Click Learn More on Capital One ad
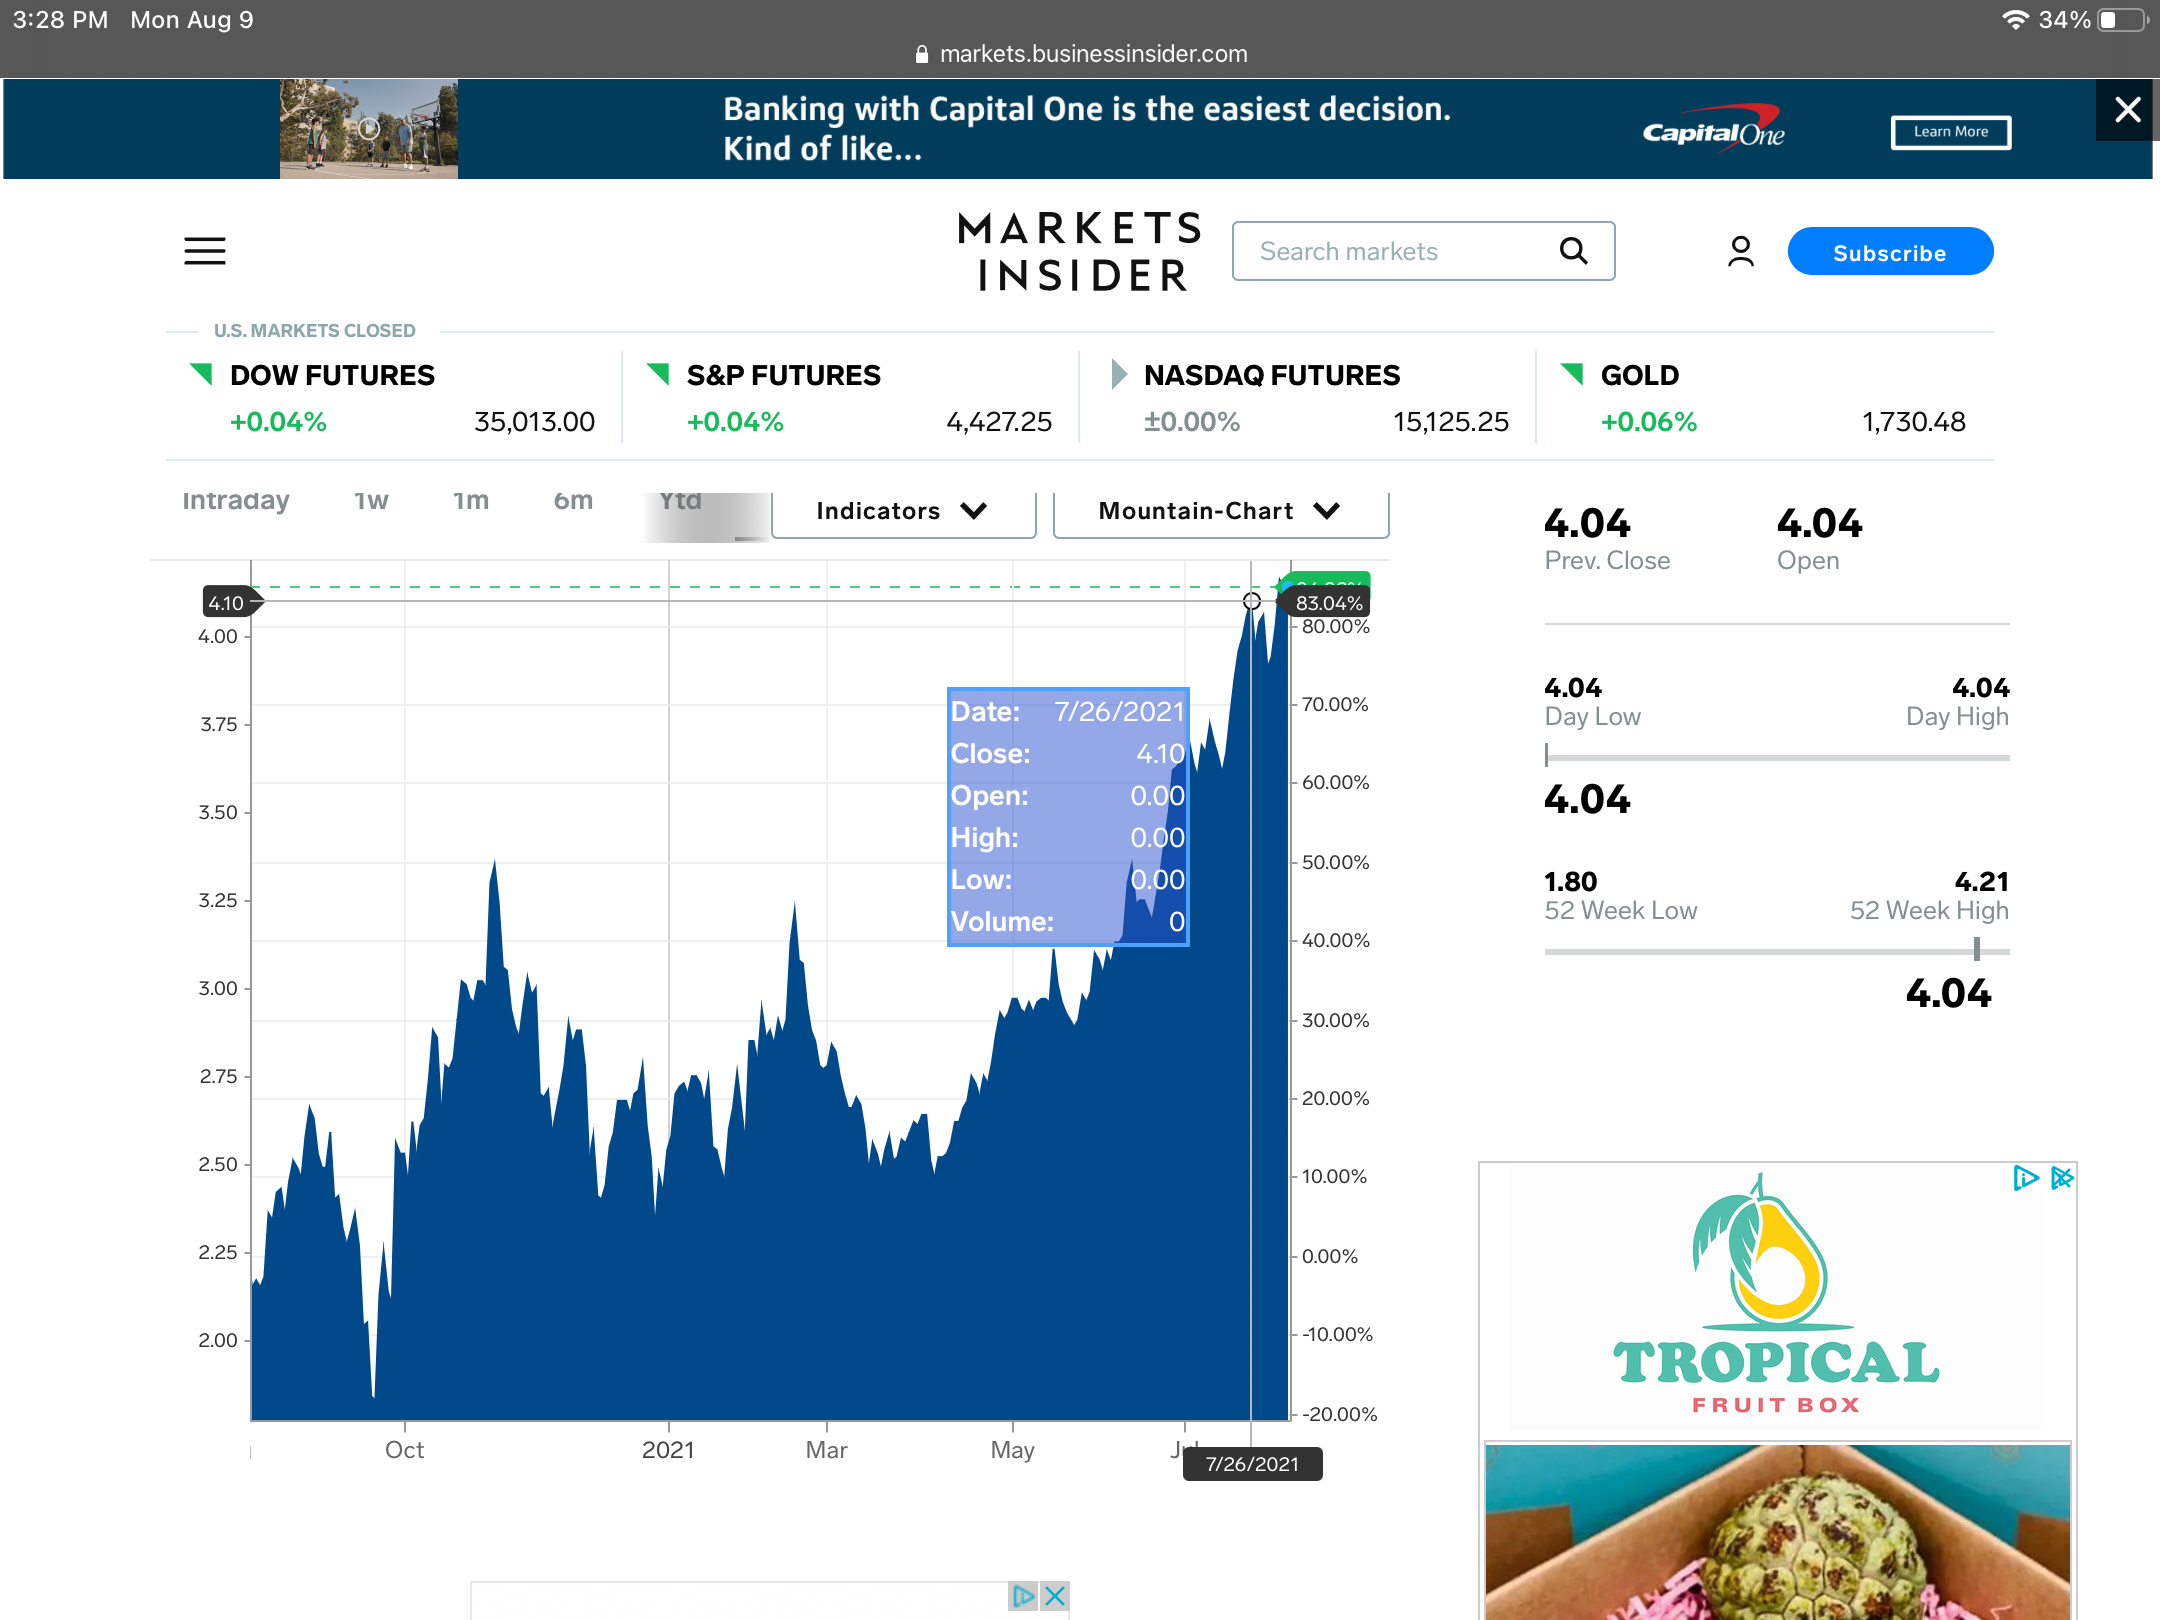Image resolution: width=2160 pixels, height=1620 pixels. pyautogui.click(x=1950, y=132)
